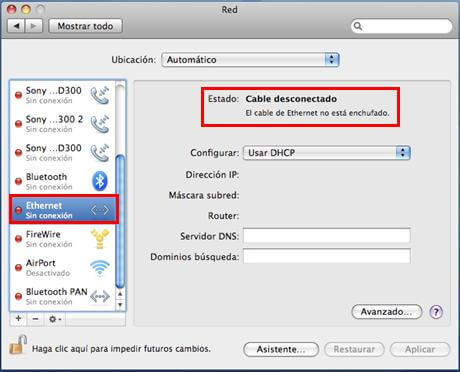The width and height of the screenshot is (460, 372).
Task: Click the Restaurar button
Action: pyautogui.click(x=354, y=349)
